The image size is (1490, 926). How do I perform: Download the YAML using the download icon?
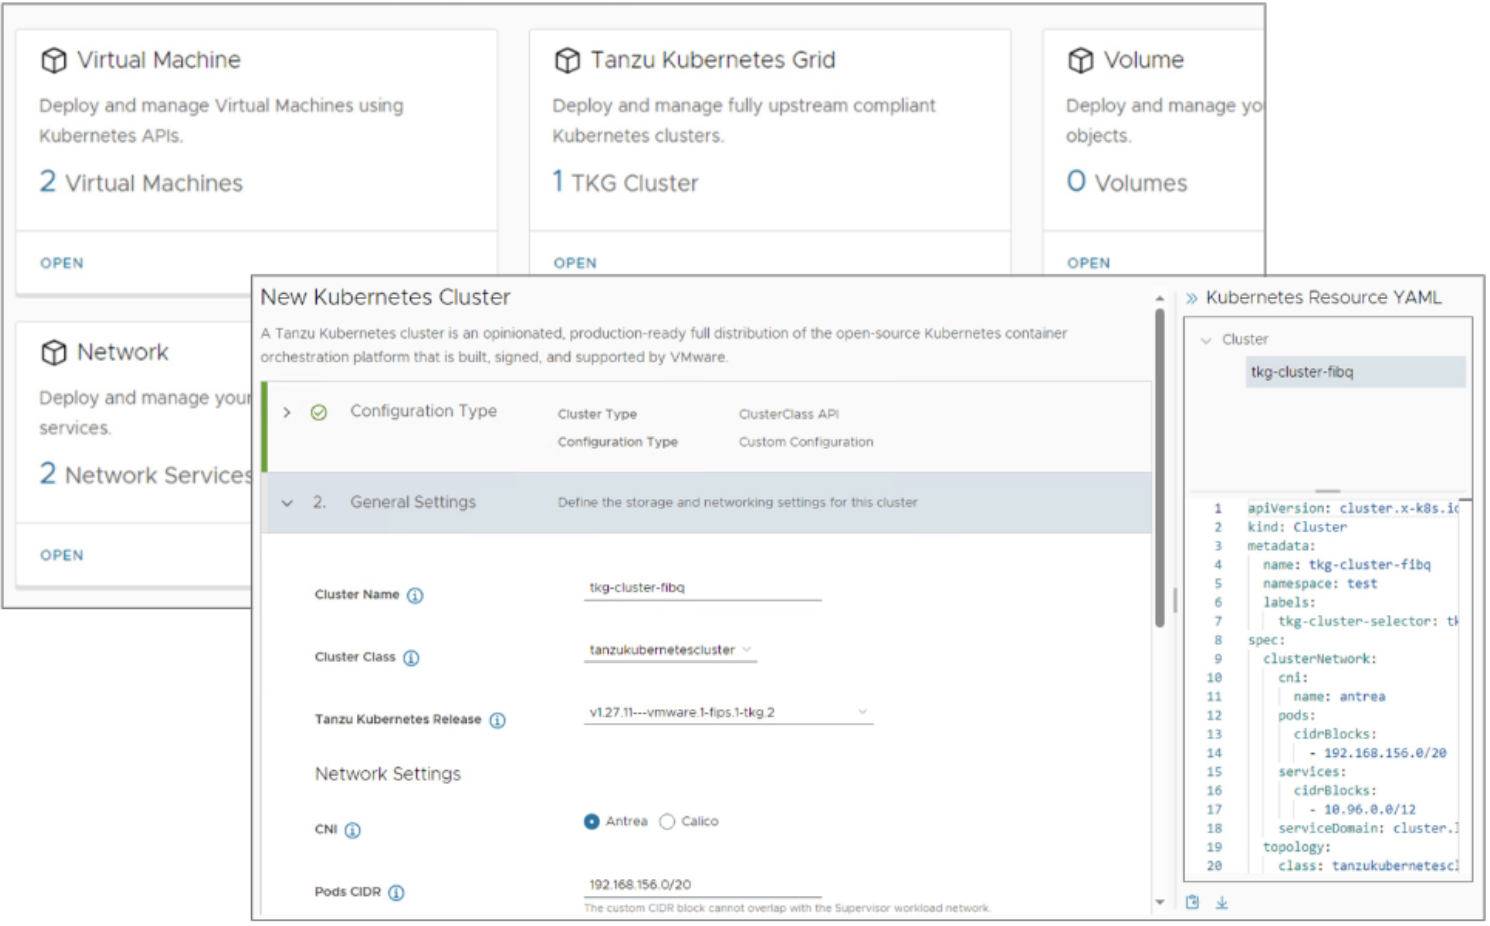[x=1221, y=902]
